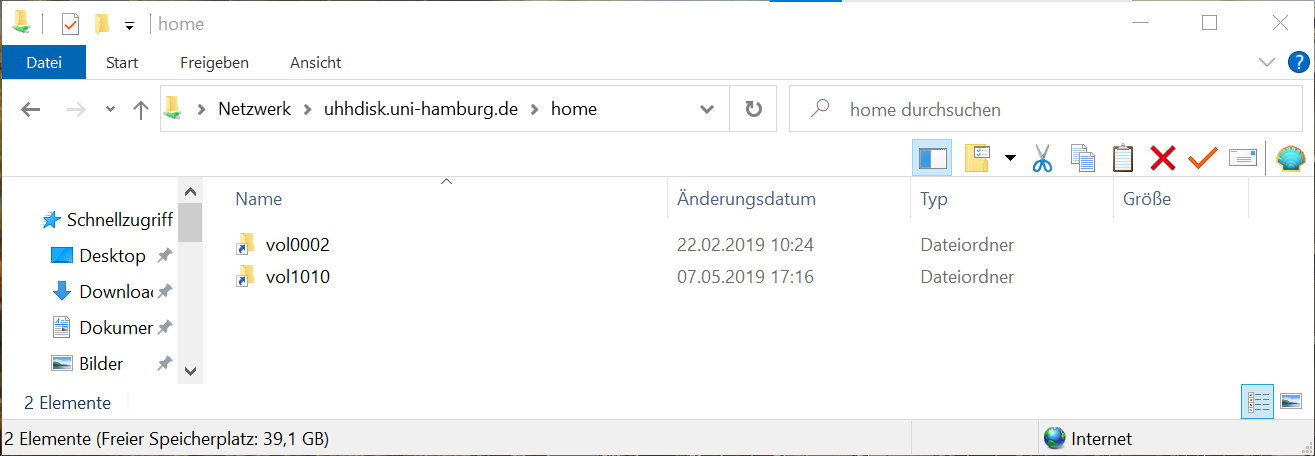Click the Cut scissors icon
This screenshot has height=456, width=1315.
tap(1043, 158)
